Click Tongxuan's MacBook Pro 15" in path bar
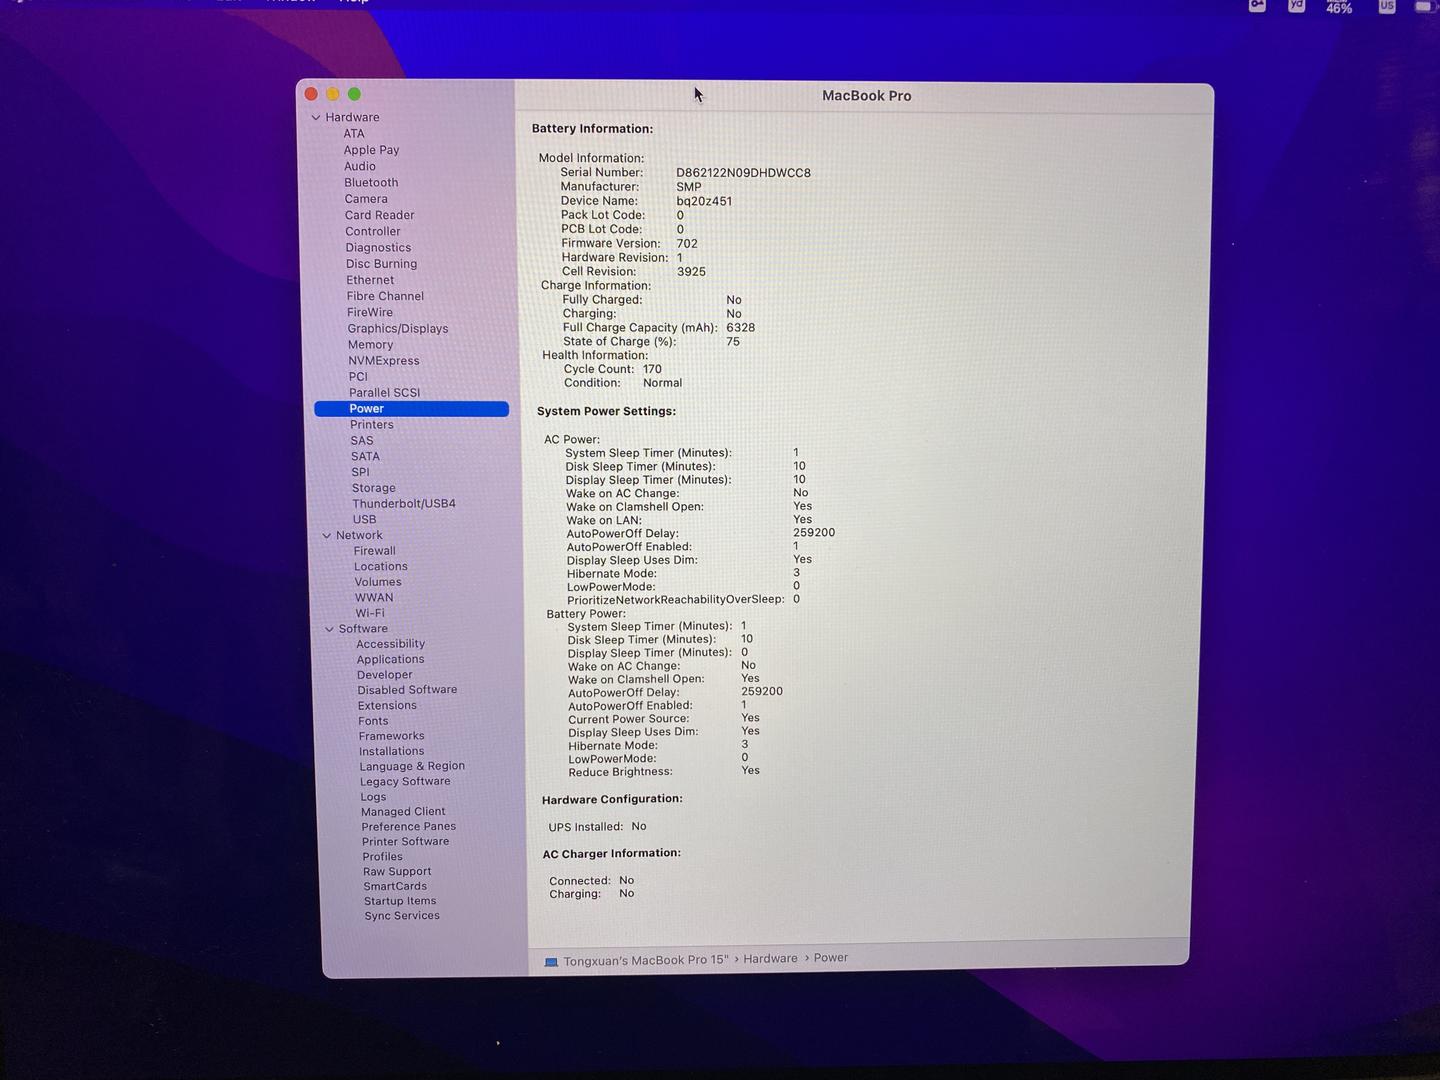 coord(646,961)
